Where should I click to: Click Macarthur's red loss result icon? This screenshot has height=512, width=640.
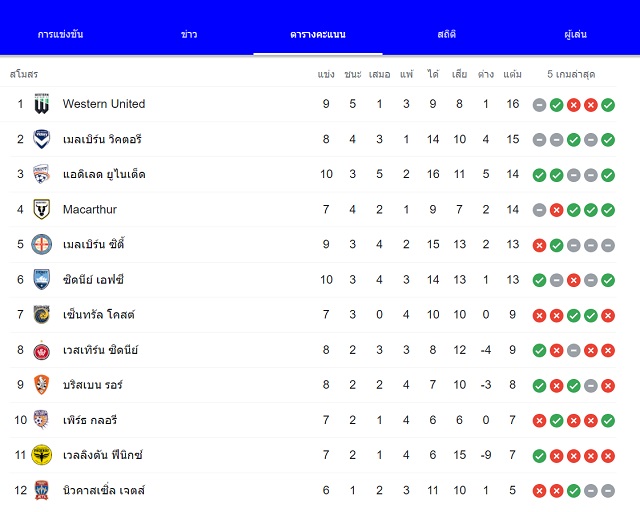(556, 210)
